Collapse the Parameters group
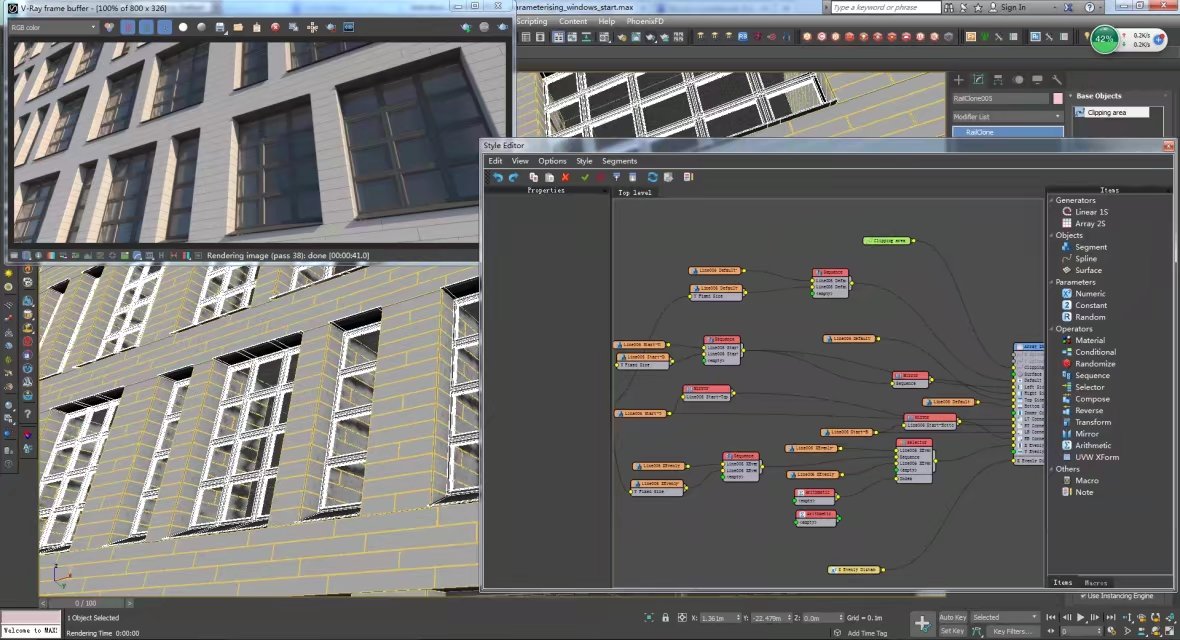 pos(1051,282)
